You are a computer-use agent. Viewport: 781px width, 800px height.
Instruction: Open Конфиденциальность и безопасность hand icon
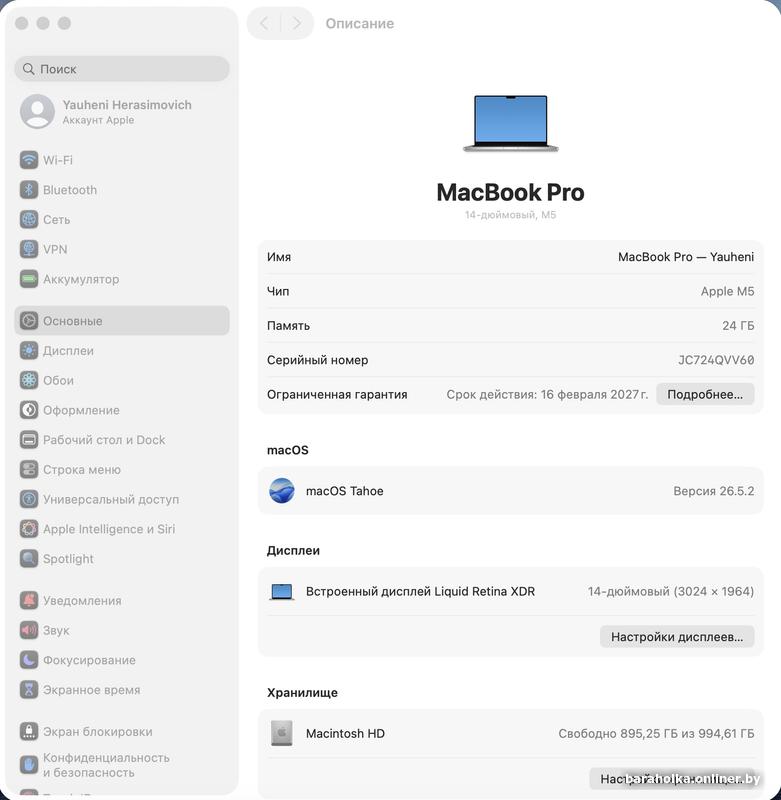coord(29,765)
